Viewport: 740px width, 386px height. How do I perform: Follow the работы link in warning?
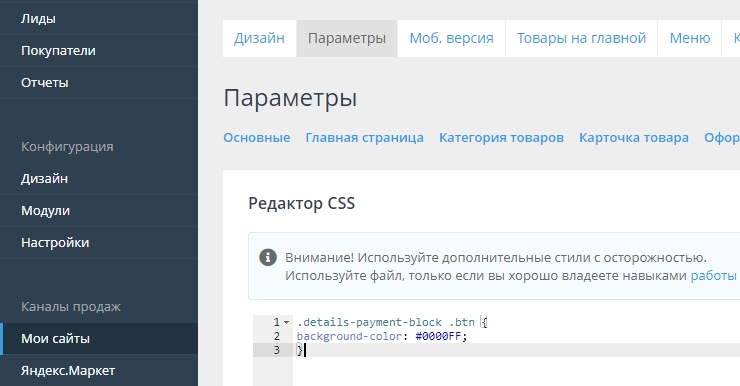(713, 276)
